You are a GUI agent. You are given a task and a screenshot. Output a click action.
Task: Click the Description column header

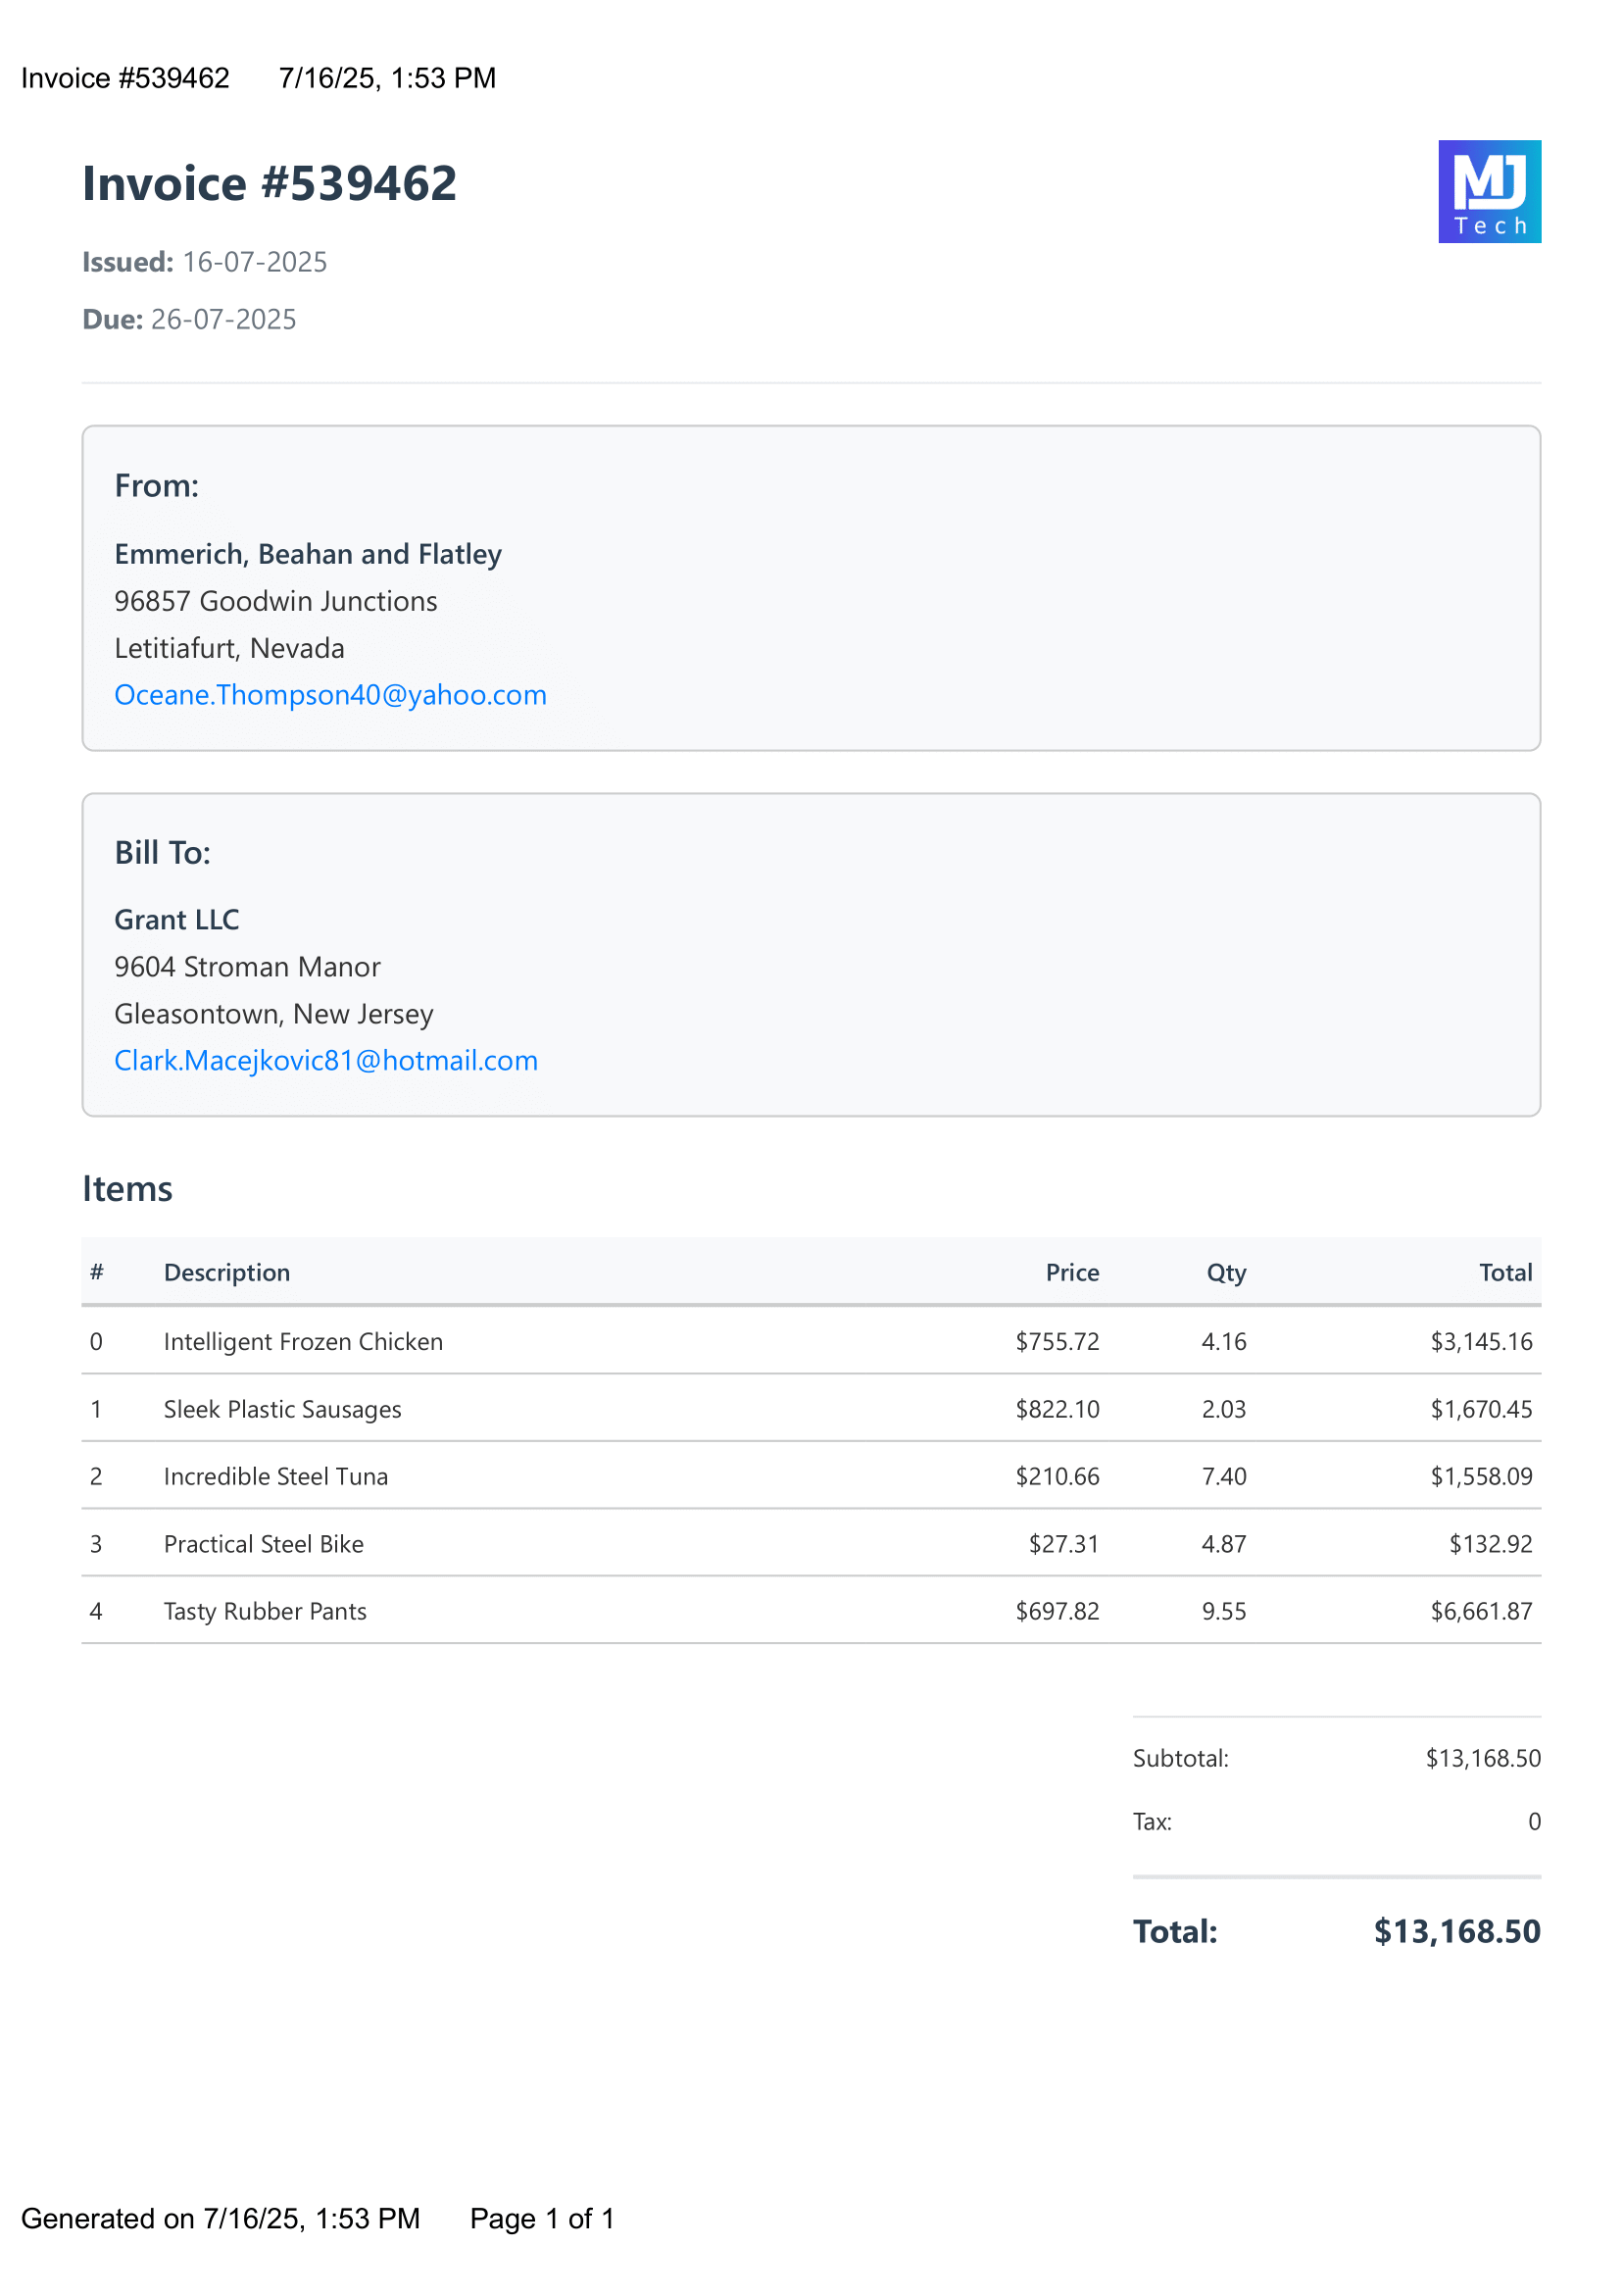[227, 1272]
